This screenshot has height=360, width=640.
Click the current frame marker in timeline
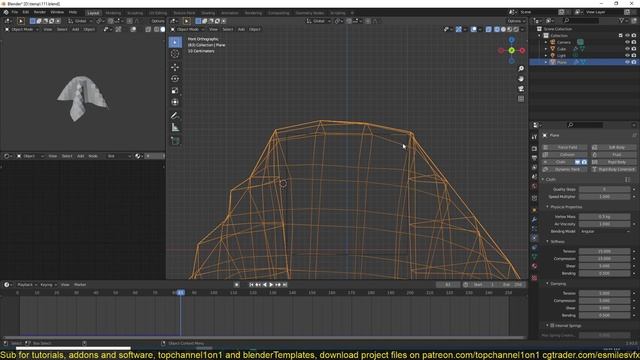pyautogui.click(x=181, y=293)
